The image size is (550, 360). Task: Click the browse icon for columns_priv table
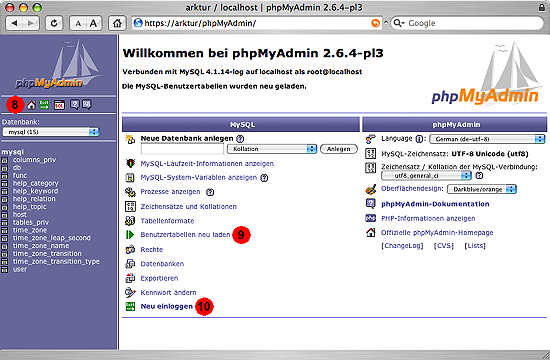tap(5, 160)
